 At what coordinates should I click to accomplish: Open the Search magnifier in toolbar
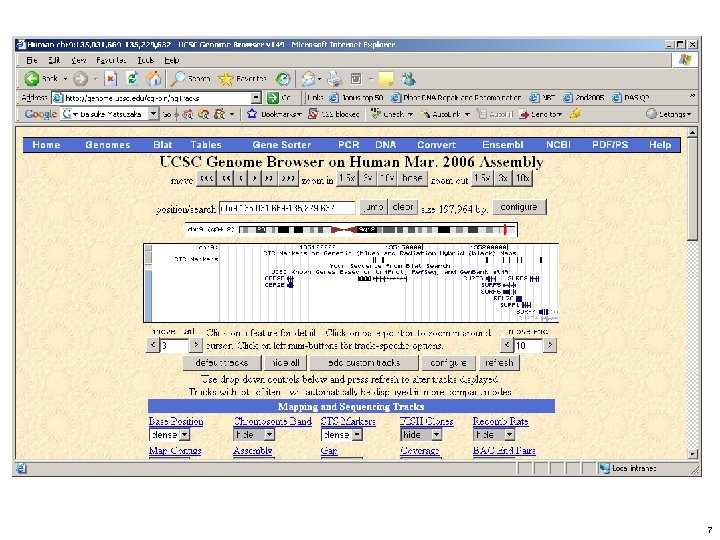(177, 79)
